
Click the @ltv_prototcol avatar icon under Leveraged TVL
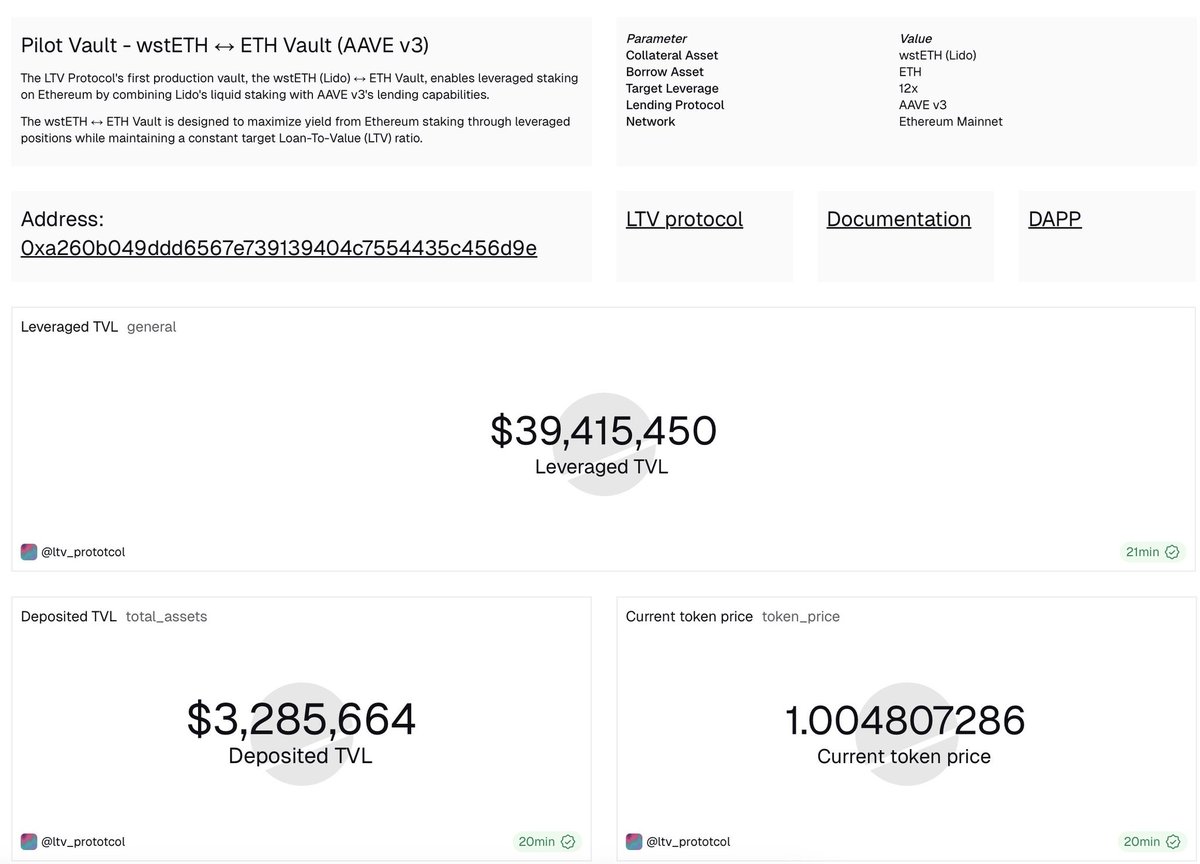[29, 552]
